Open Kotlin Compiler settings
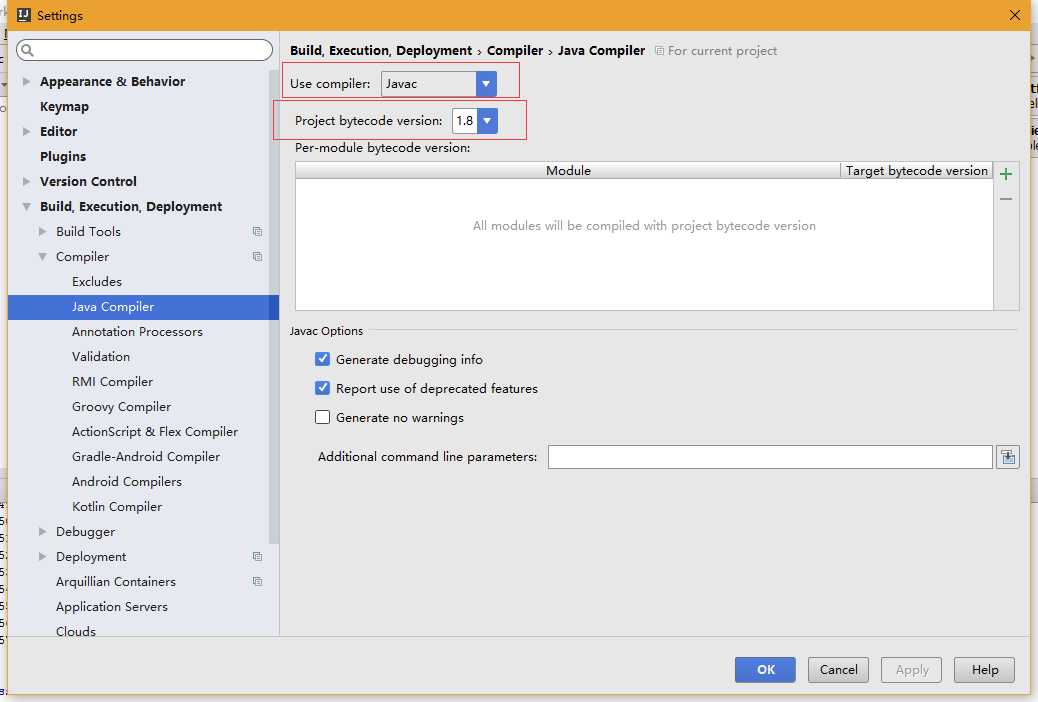This screenshot has height=702, width=1038. click(117, 507)
